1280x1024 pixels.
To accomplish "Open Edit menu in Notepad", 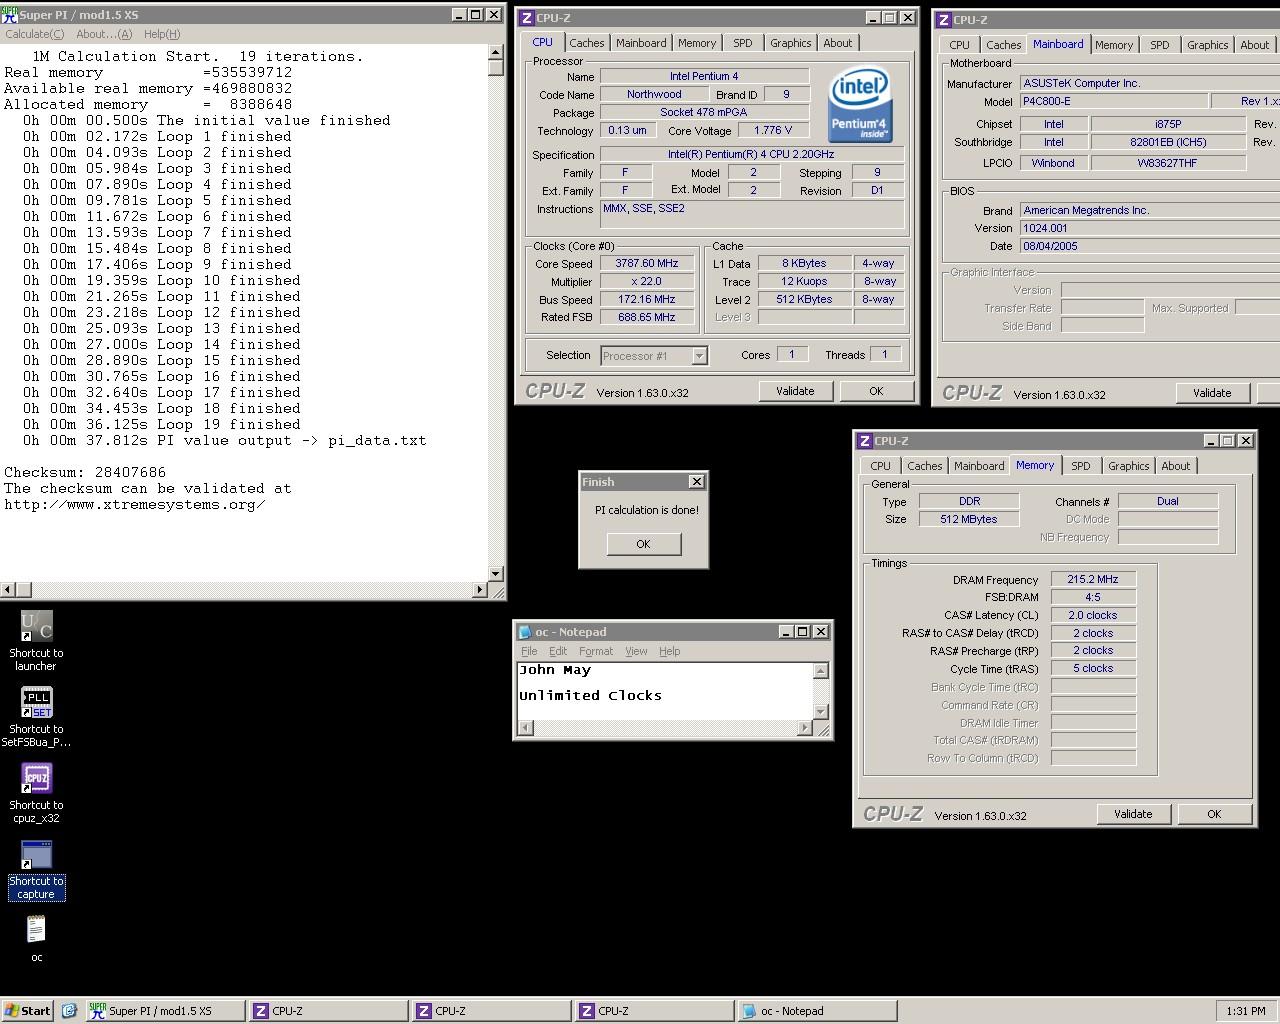I will [558, 651].
